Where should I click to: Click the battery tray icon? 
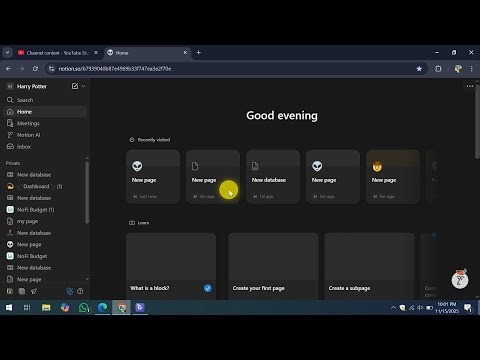430,308
